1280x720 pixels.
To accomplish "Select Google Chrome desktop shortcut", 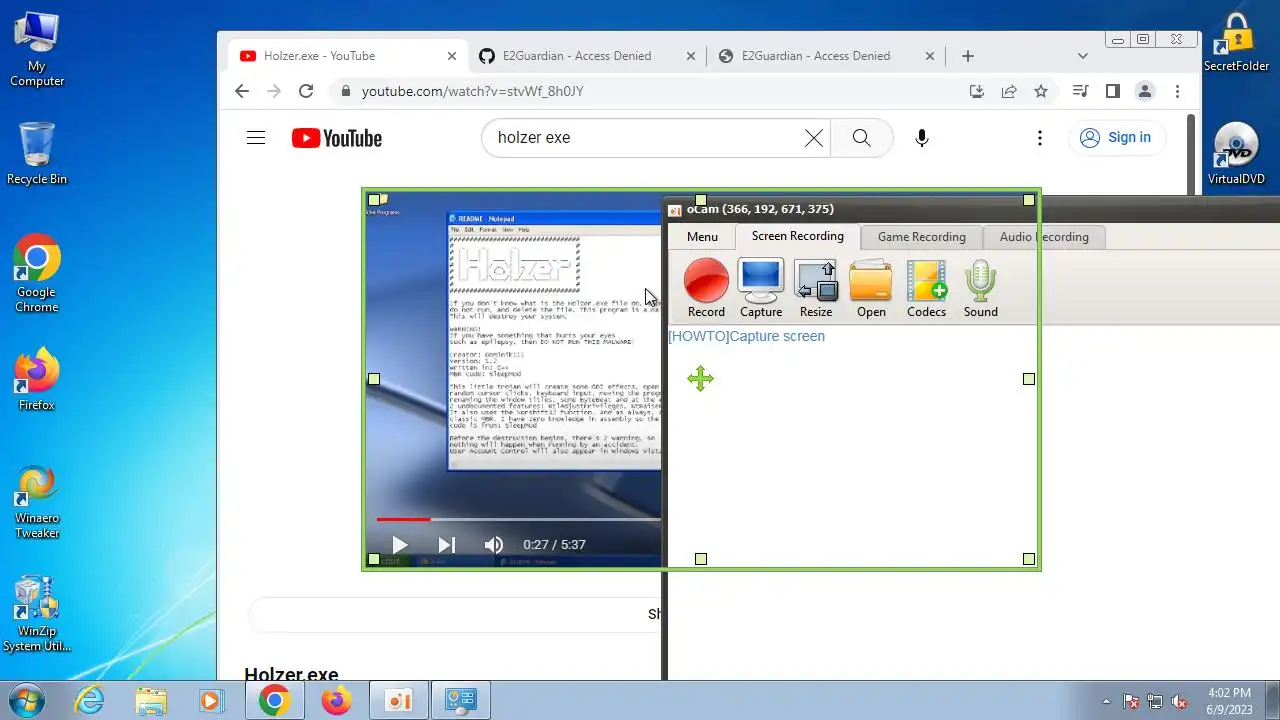I will (37, 274).
